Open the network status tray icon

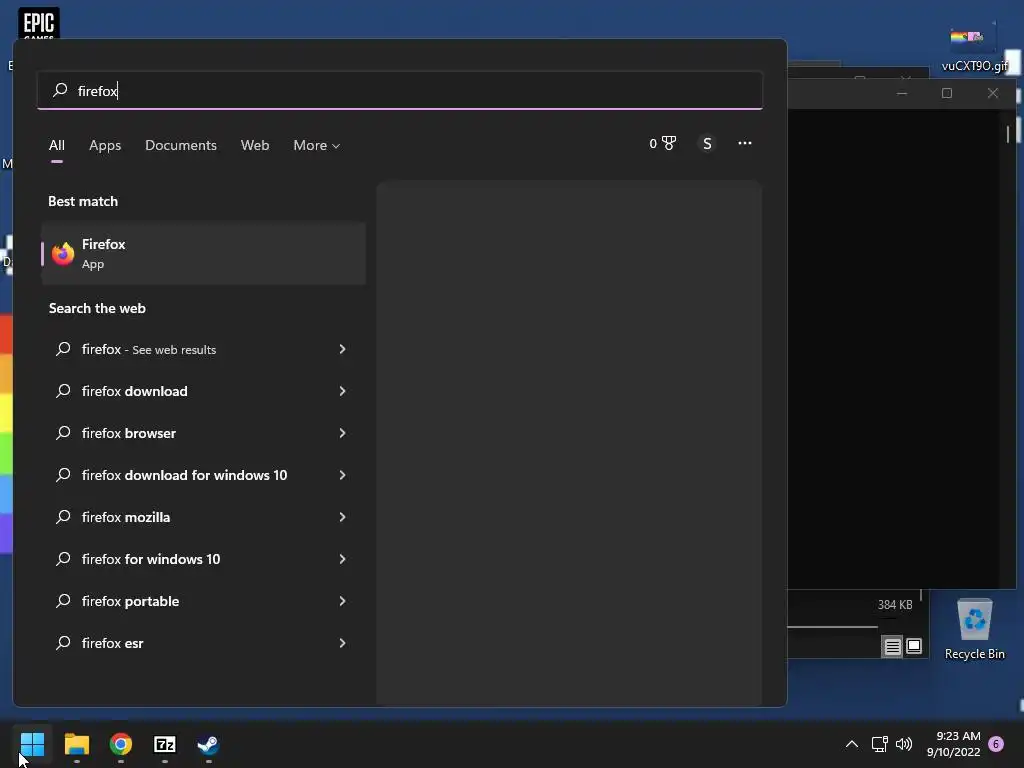[880, 744]
